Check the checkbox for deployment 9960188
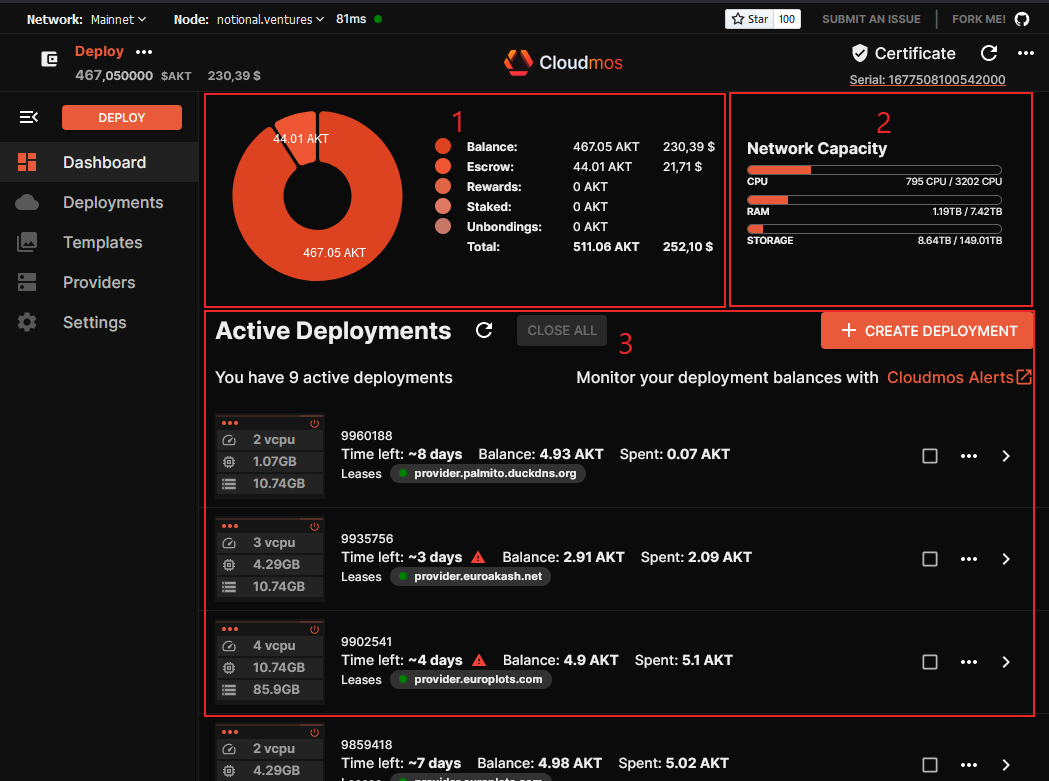Screen dimensions: 1049x781 pos(930,456)
